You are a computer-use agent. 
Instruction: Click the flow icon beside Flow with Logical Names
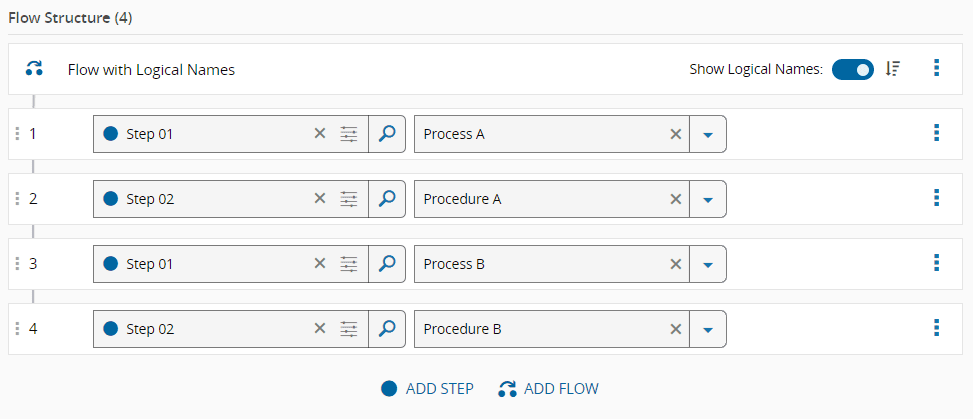pyautogui.click(x=34, y=69)
